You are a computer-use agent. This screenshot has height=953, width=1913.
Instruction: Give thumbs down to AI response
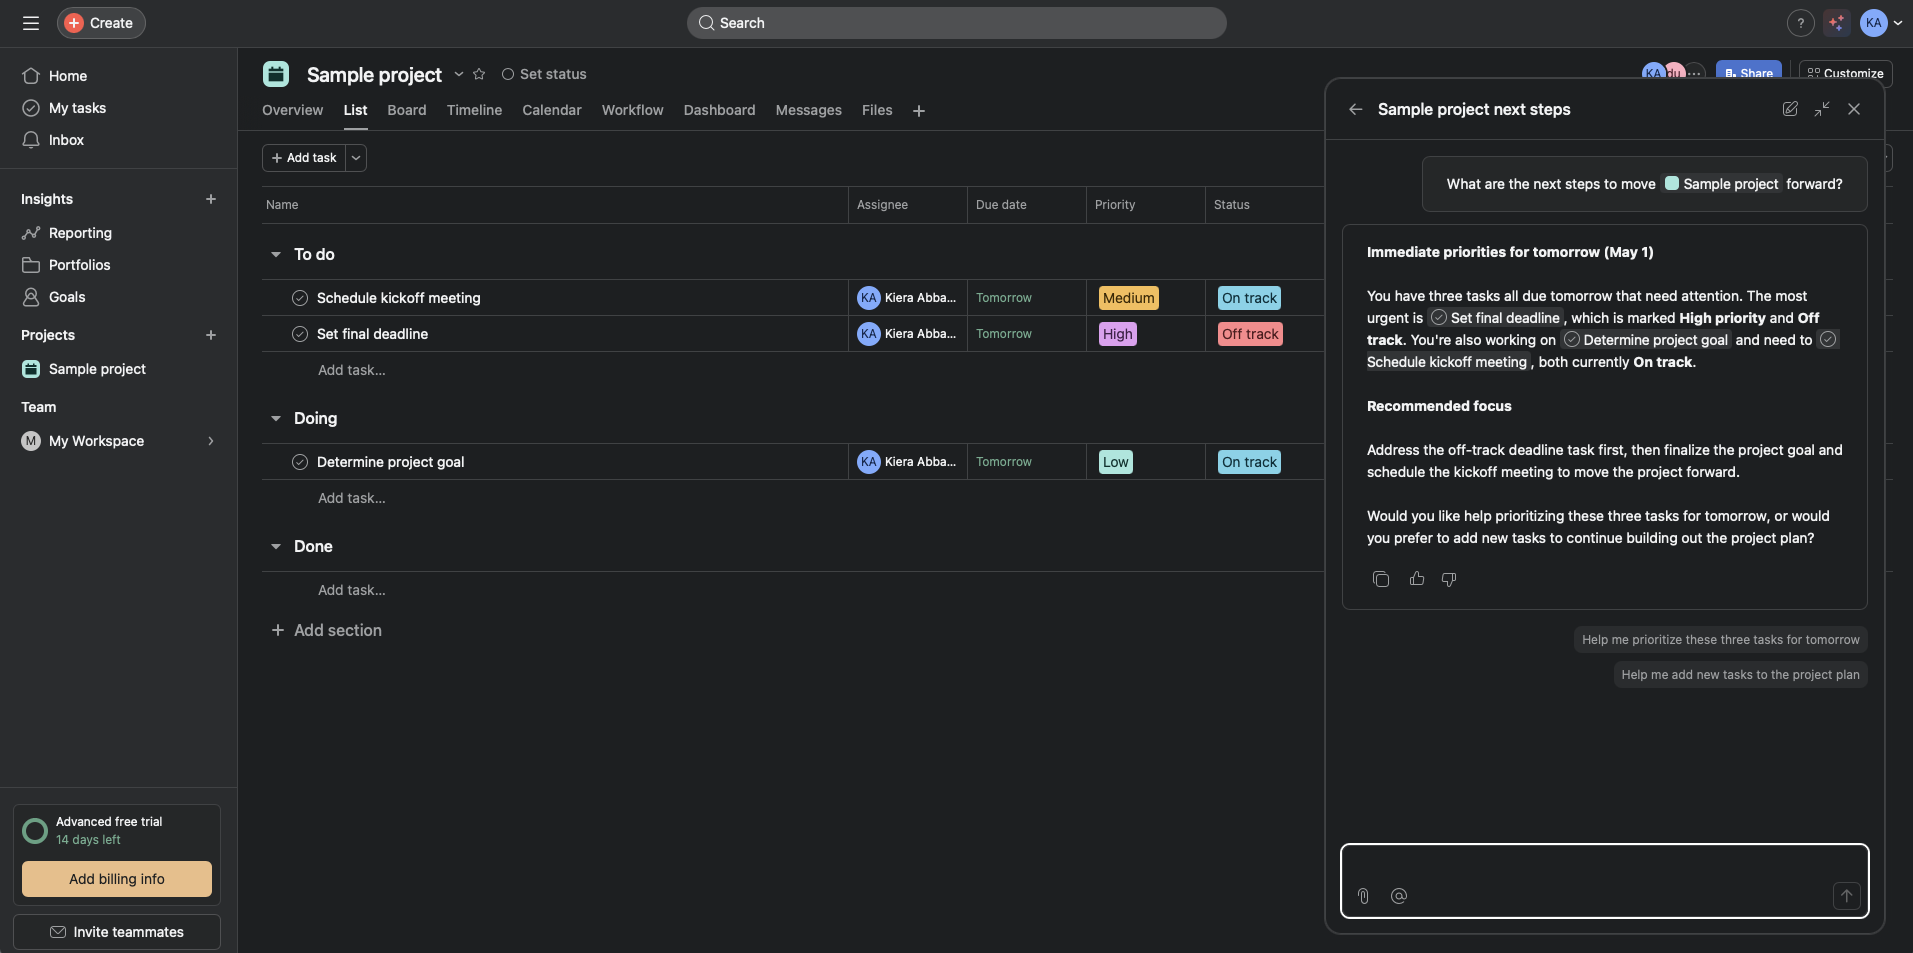pyautogui.click(x=1449, y=579)
